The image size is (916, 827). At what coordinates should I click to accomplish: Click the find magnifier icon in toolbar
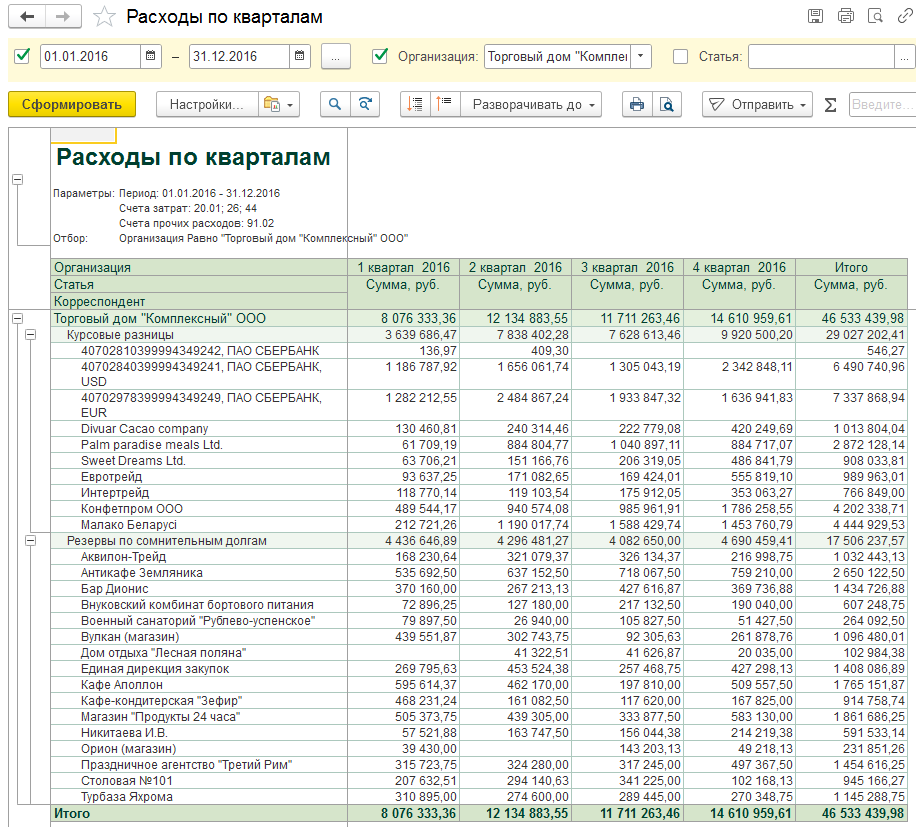coord(335,104)
